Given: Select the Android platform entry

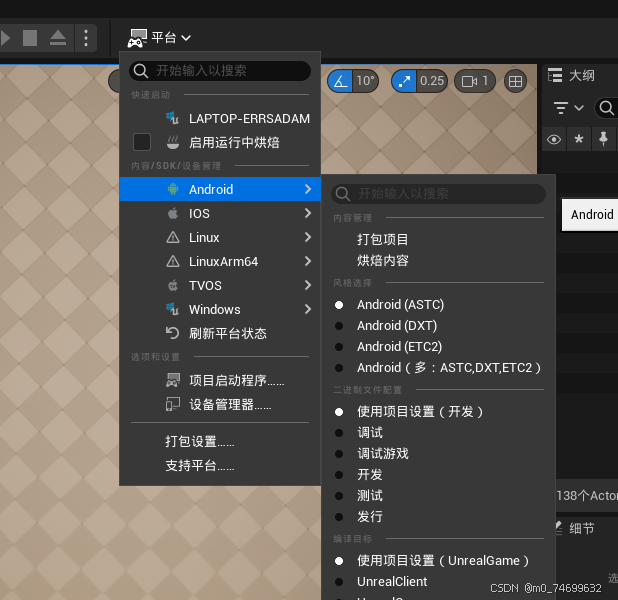Looking at the screenshot, I should [x=220, y=189].
